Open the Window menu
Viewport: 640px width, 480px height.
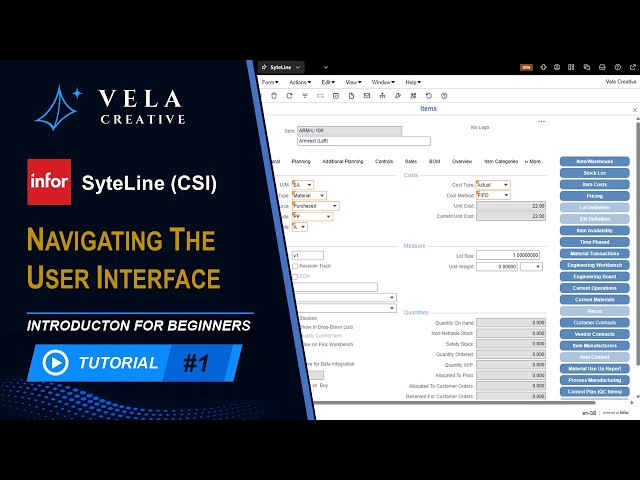pos(383,82)
